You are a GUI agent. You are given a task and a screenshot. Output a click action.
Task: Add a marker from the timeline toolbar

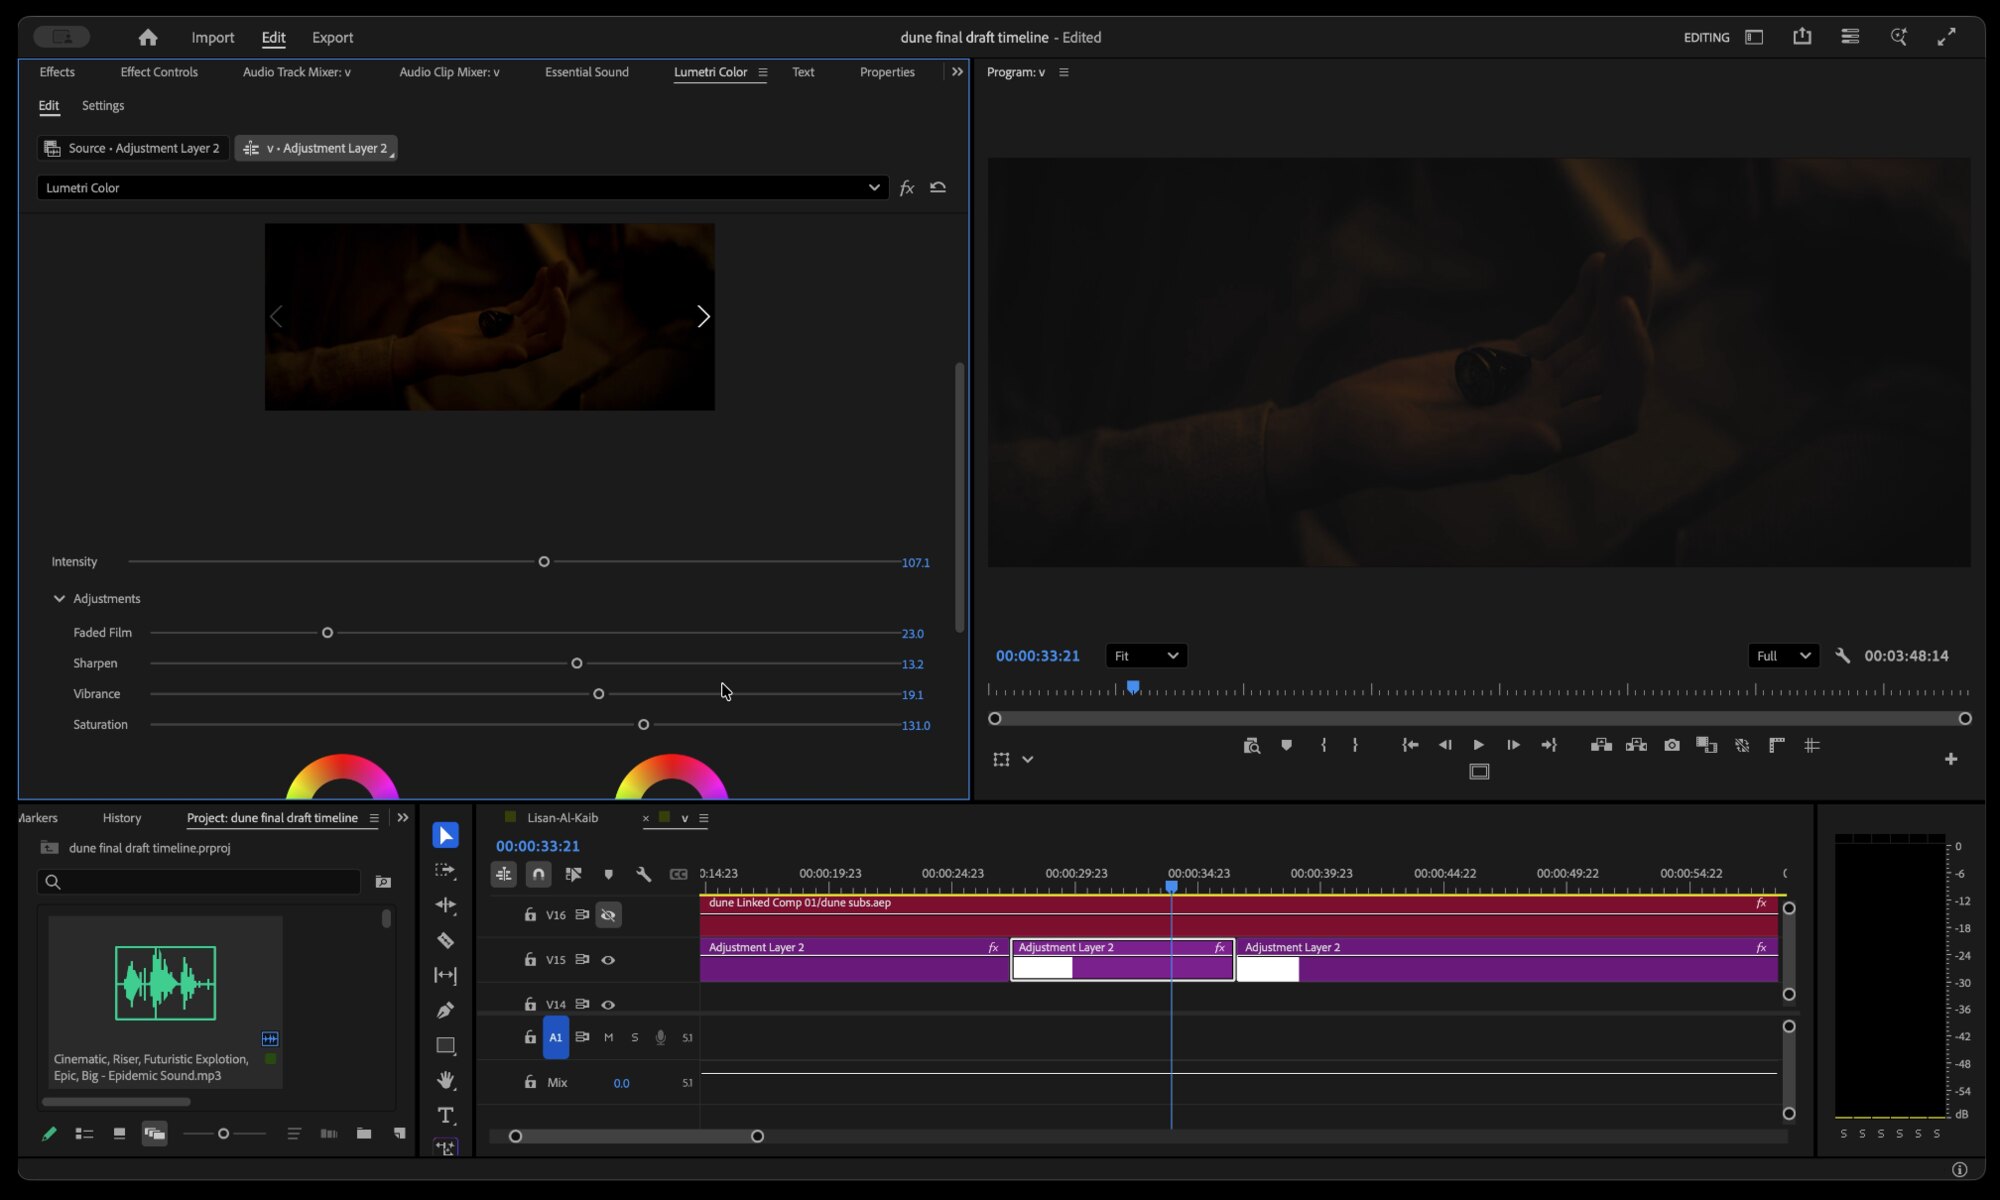(x=608, y=874)
